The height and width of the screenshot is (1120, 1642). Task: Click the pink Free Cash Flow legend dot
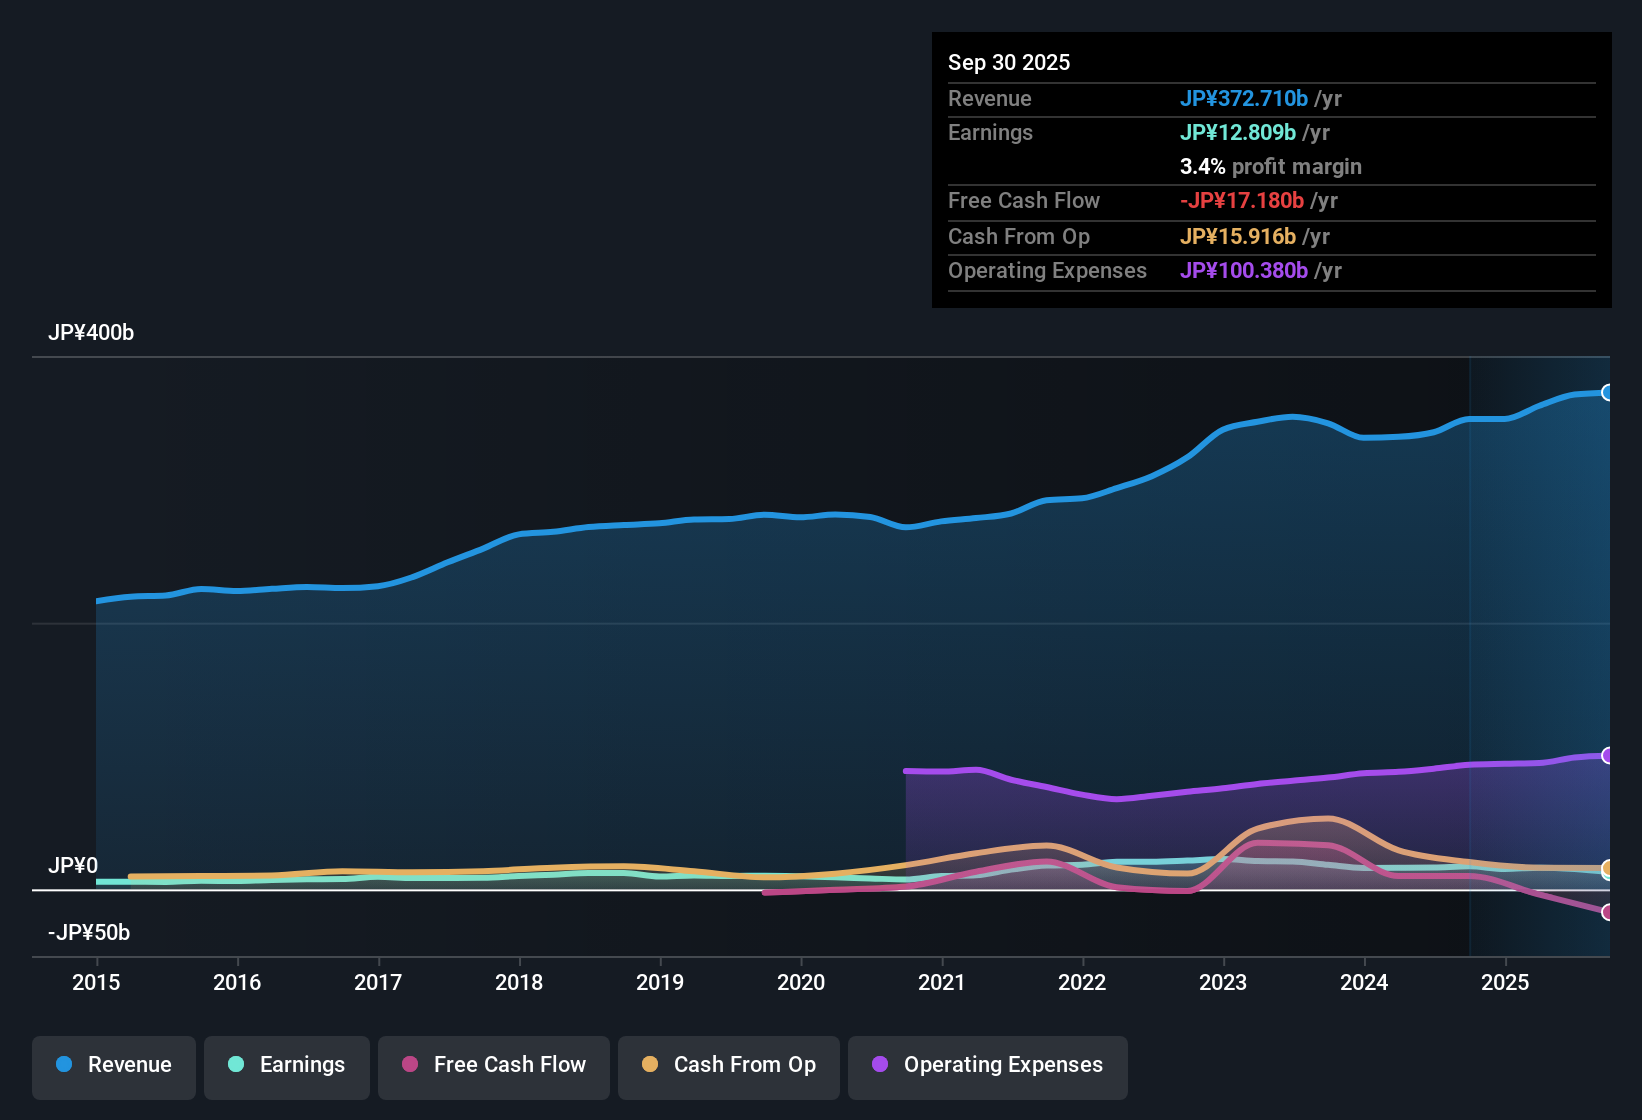pos(408,1064)
